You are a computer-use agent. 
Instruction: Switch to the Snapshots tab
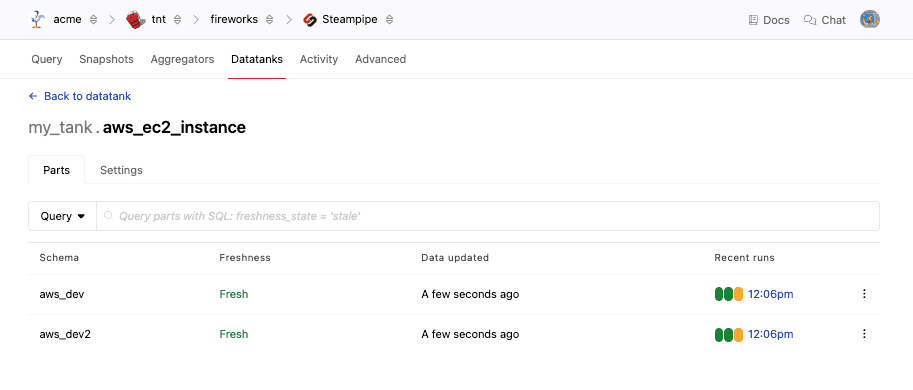106,59
